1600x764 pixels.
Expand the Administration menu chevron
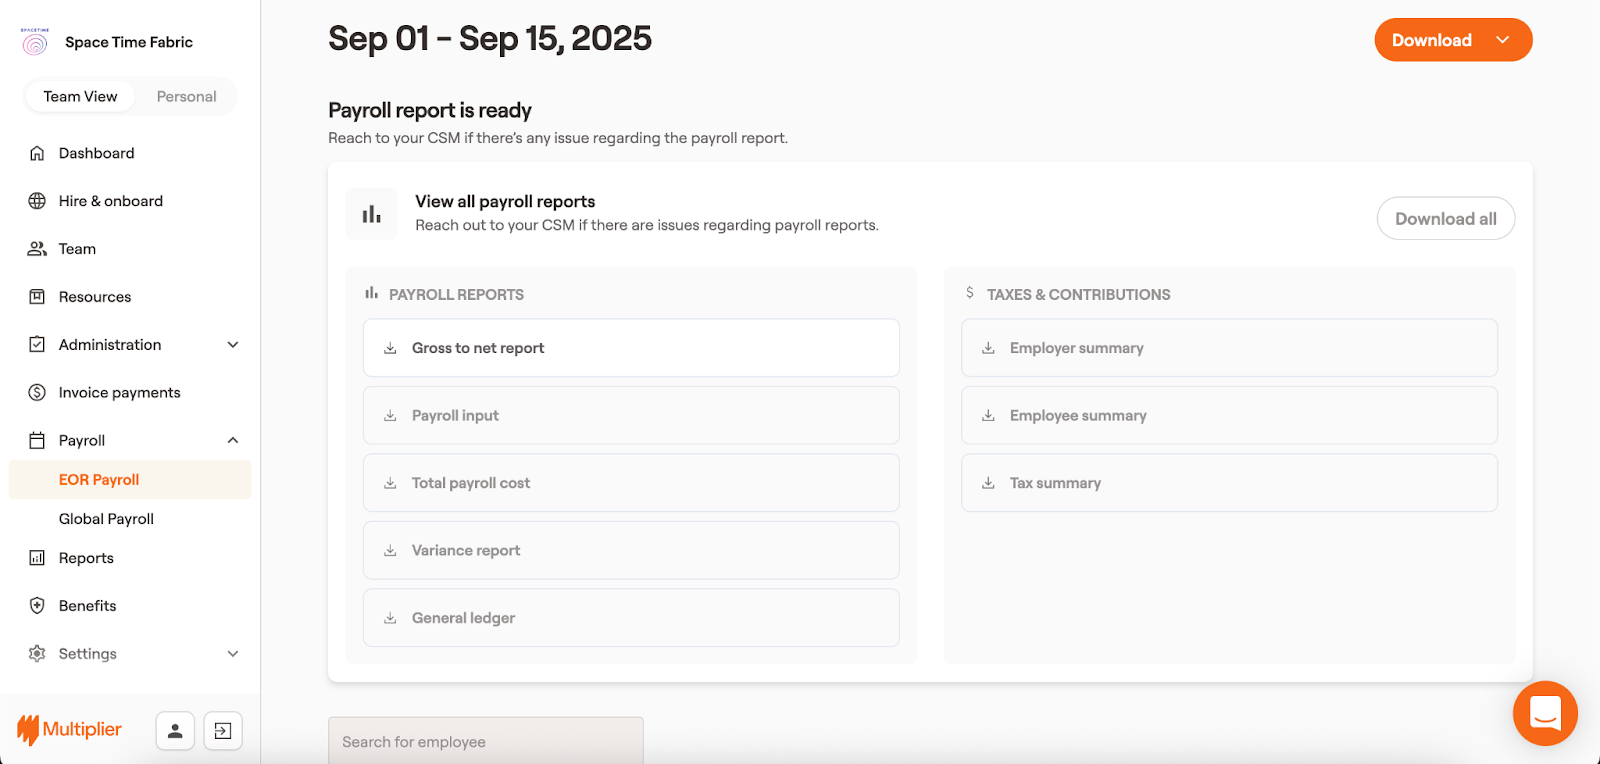coord(233,345)
